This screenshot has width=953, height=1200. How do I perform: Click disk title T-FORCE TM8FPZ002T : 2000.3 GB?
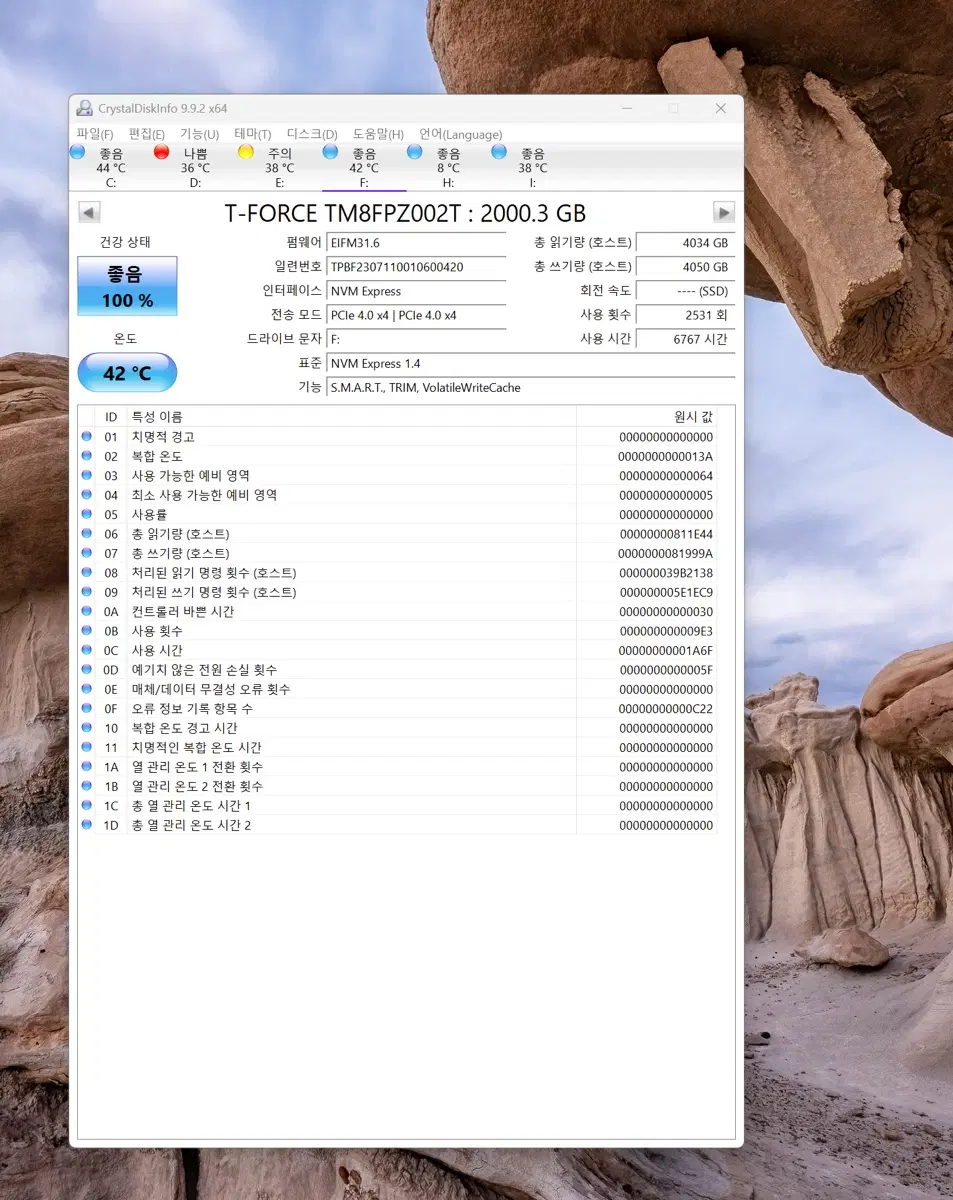point(405,213)
